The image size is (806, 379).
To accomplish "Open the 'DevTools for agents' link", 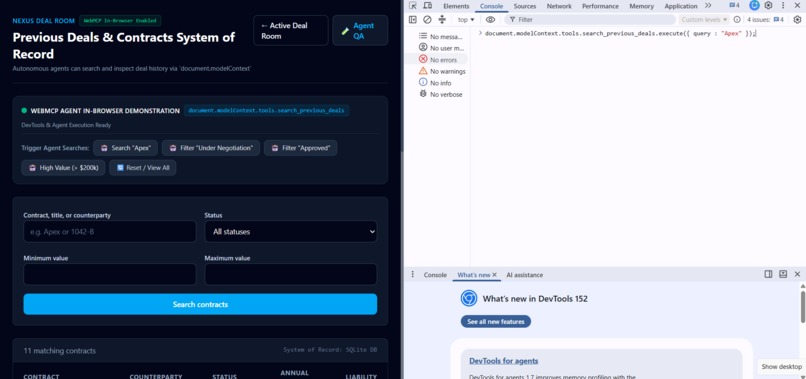I will 504,361.
